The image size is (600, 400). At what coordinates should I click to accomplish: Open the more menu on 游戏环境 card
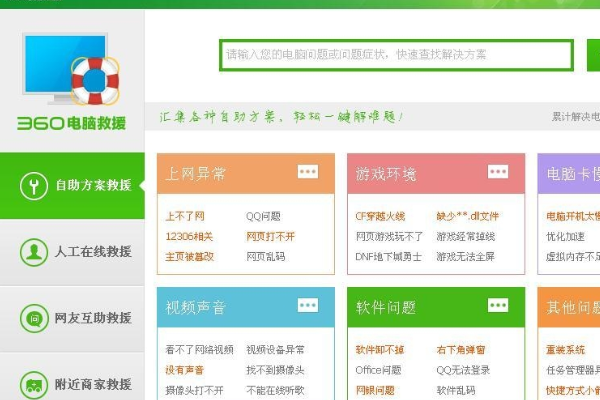click(498, 171)
